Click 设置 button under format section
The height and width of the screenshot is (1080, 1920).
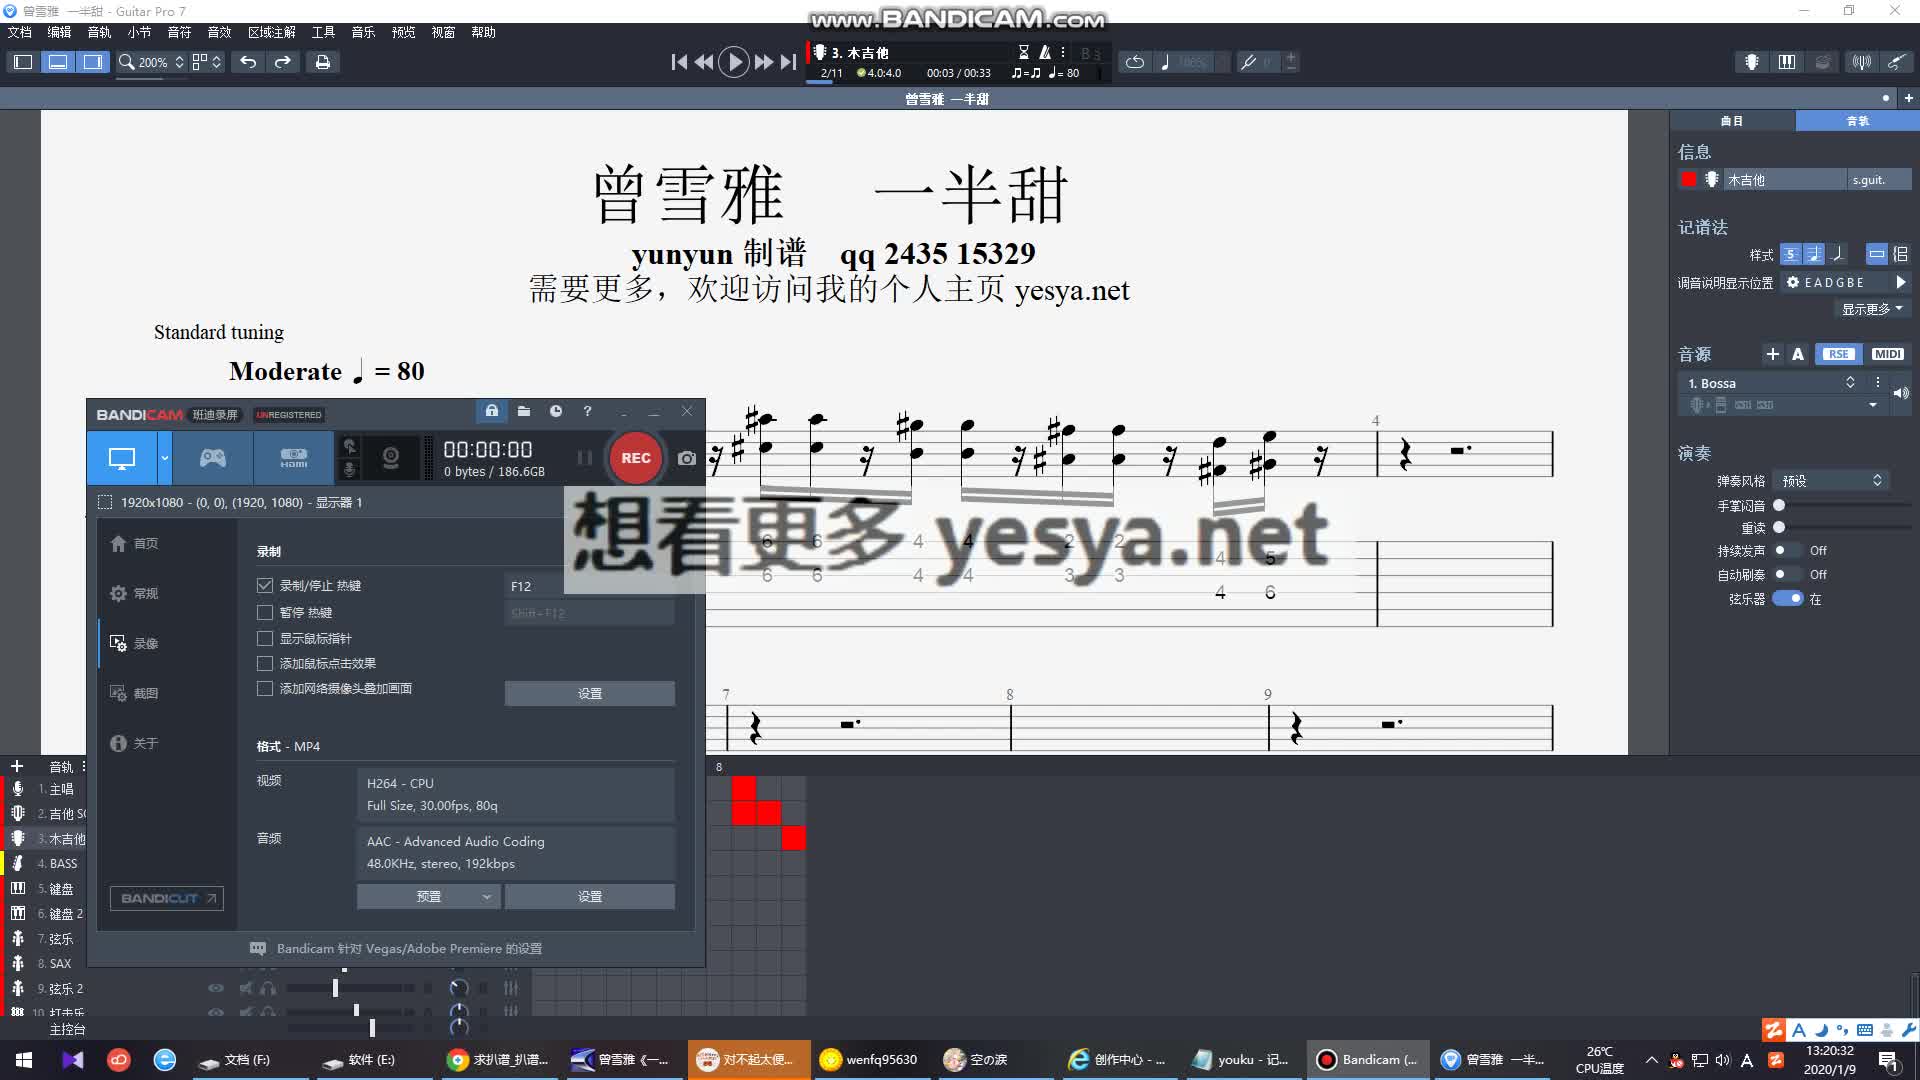click(590, 896)
